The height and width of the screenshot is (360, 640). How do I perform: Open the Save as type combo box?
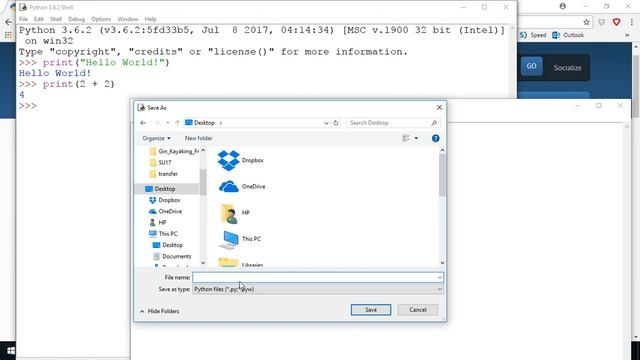tap(318, 289)
